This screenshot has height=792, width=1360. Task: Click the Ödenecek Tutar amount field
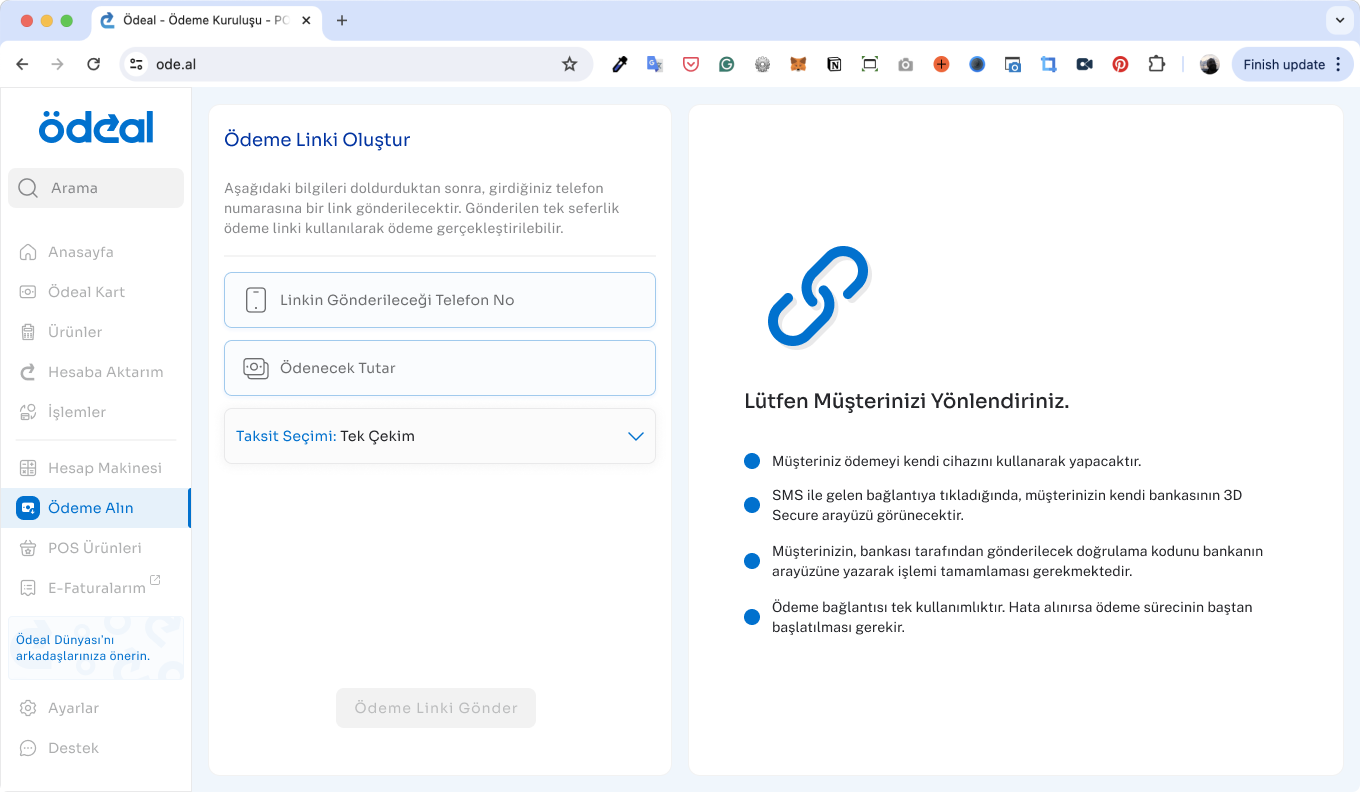click(x=440, y=368)
